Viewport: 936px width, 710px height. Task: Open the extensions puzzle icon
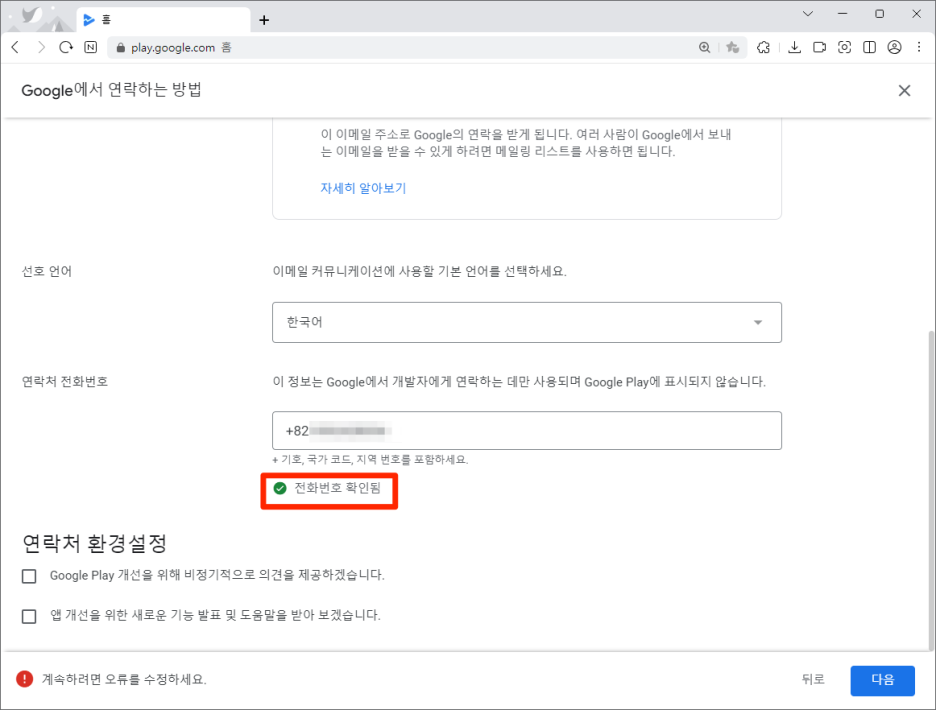tap(763, 47)
